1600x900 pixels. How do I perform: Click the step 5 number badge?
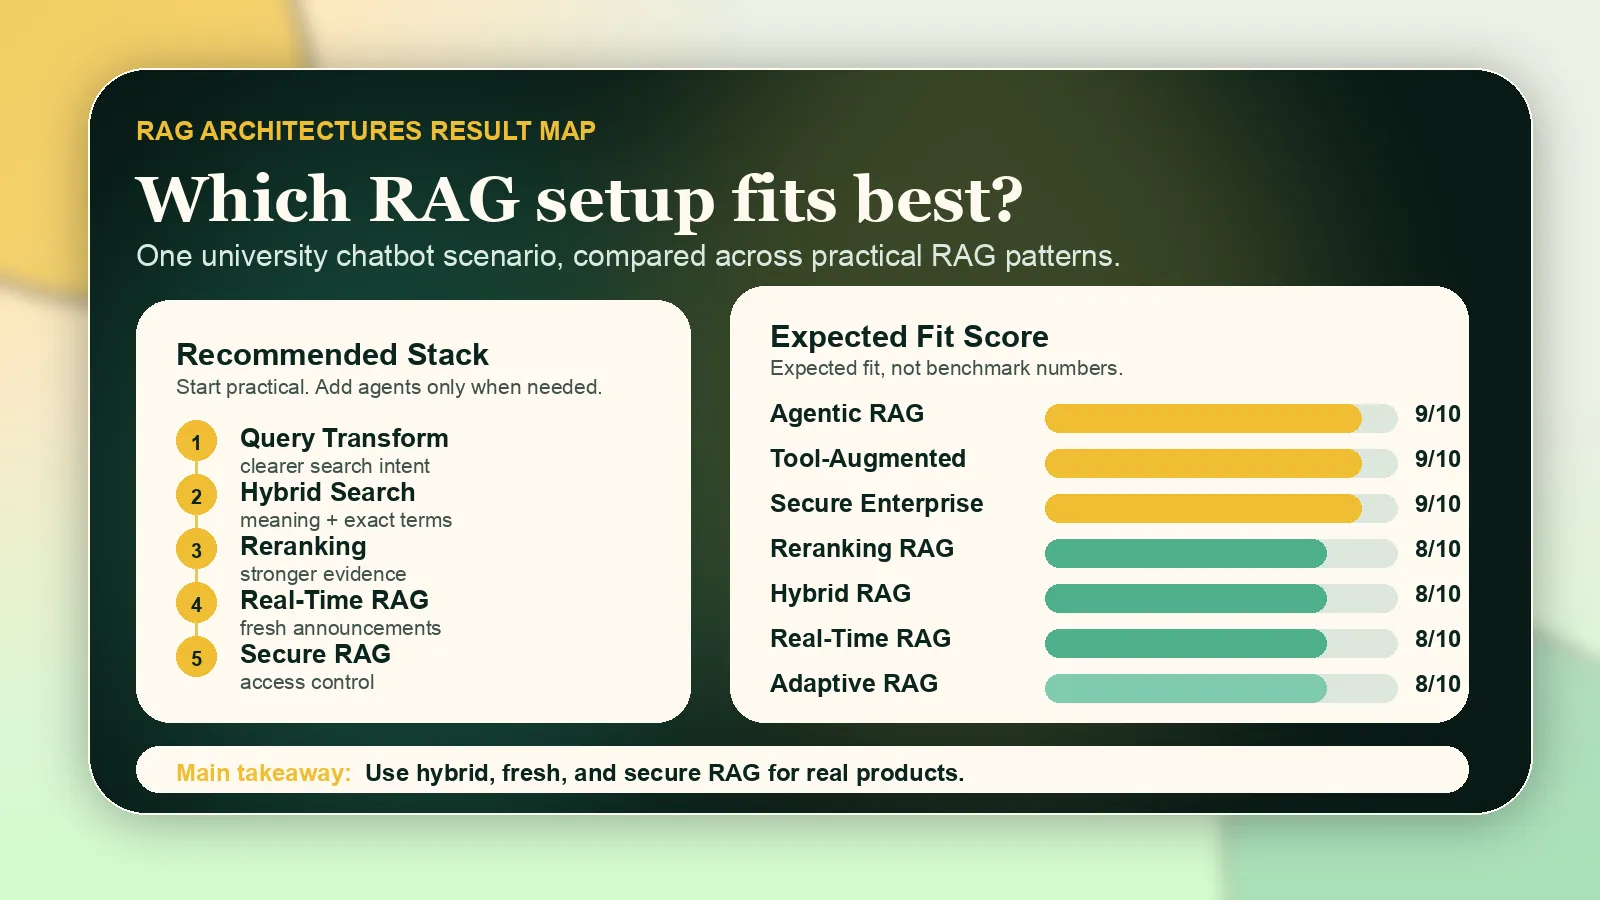click(196, 657)
